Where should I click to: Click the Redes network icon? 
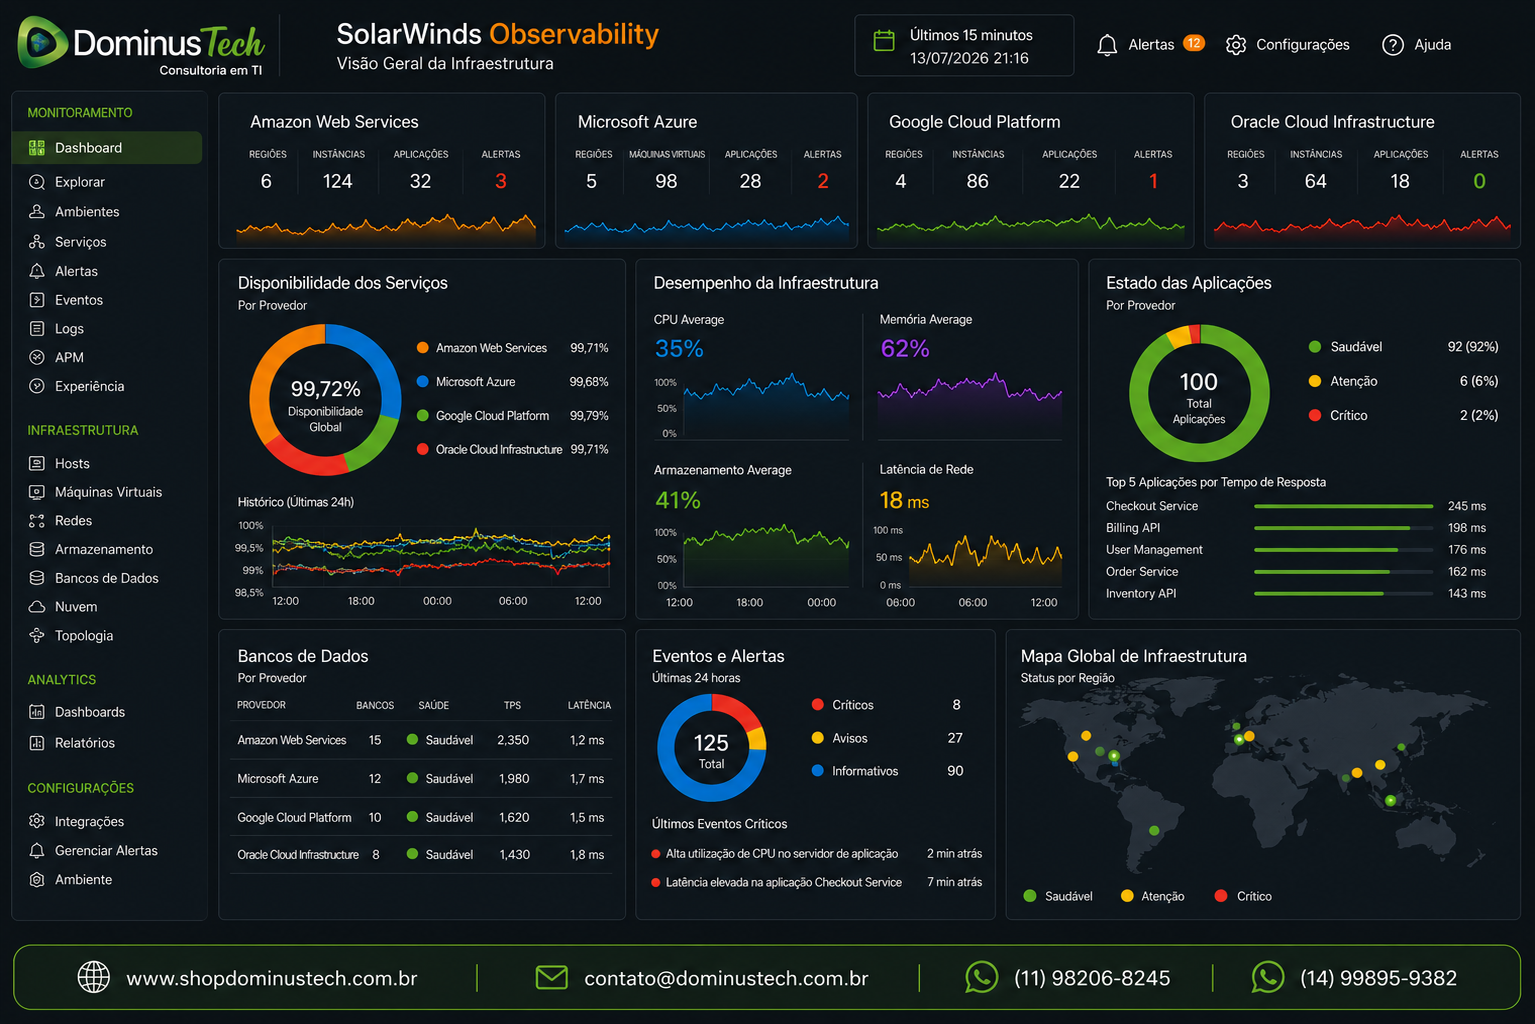coord(37,521)
